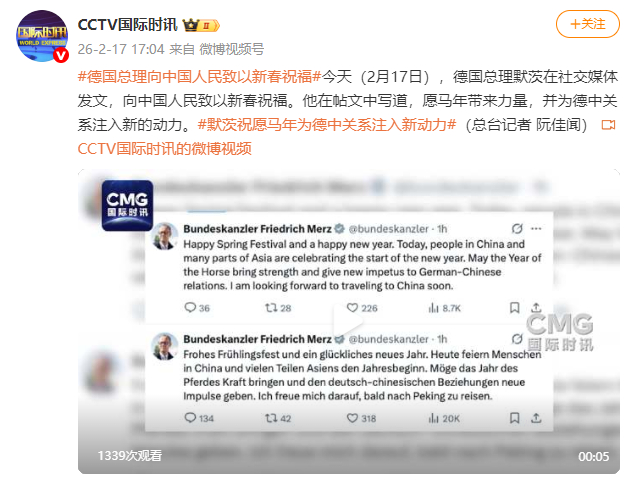Screen dimensions: 633x485
Task: Click share icon on German tweet
Action: click(536, 418)
